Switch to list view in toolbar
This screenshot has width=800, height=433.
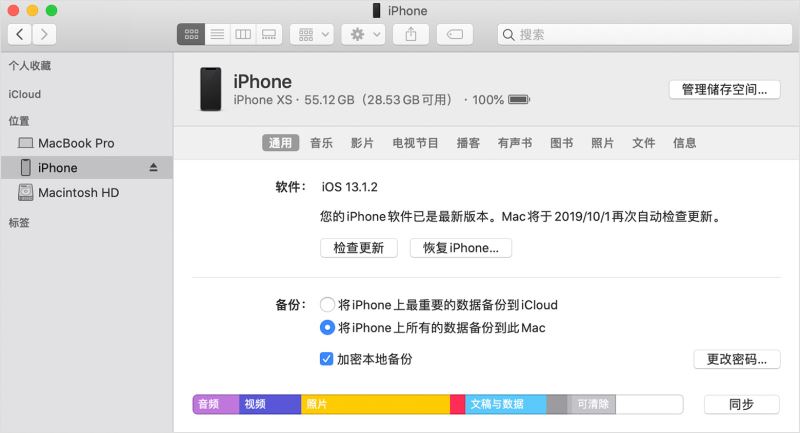[217, 34]
